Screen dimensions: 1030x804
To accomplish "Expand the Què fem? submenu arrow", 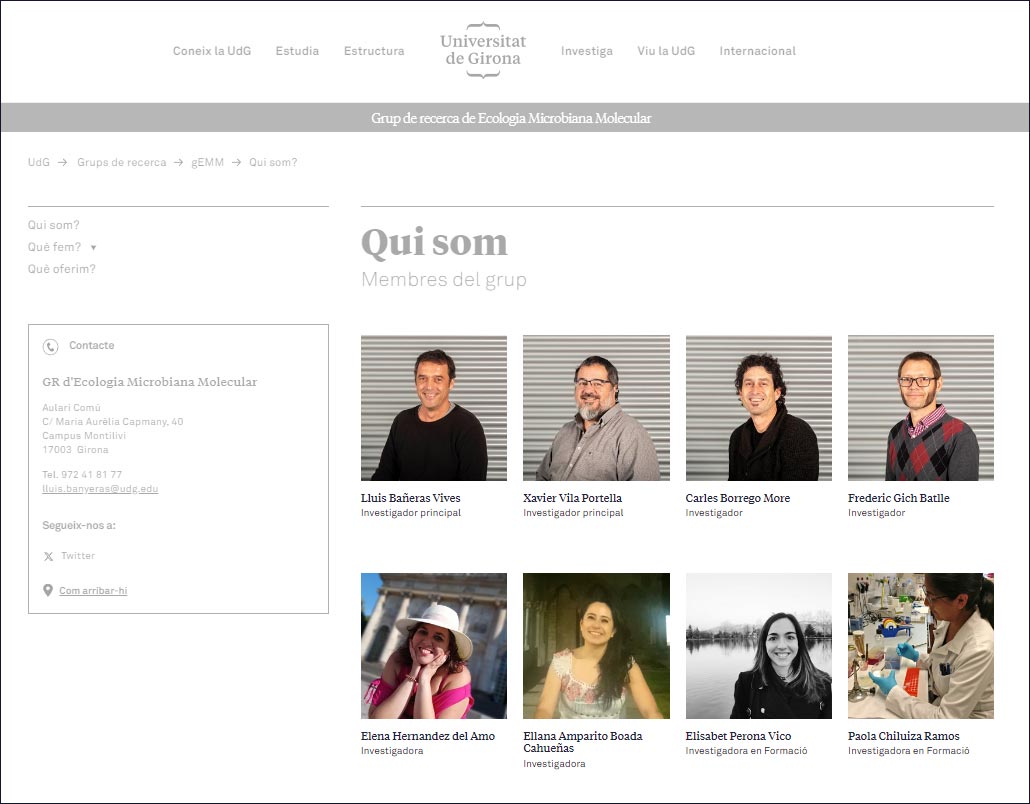I will point(93,247).
